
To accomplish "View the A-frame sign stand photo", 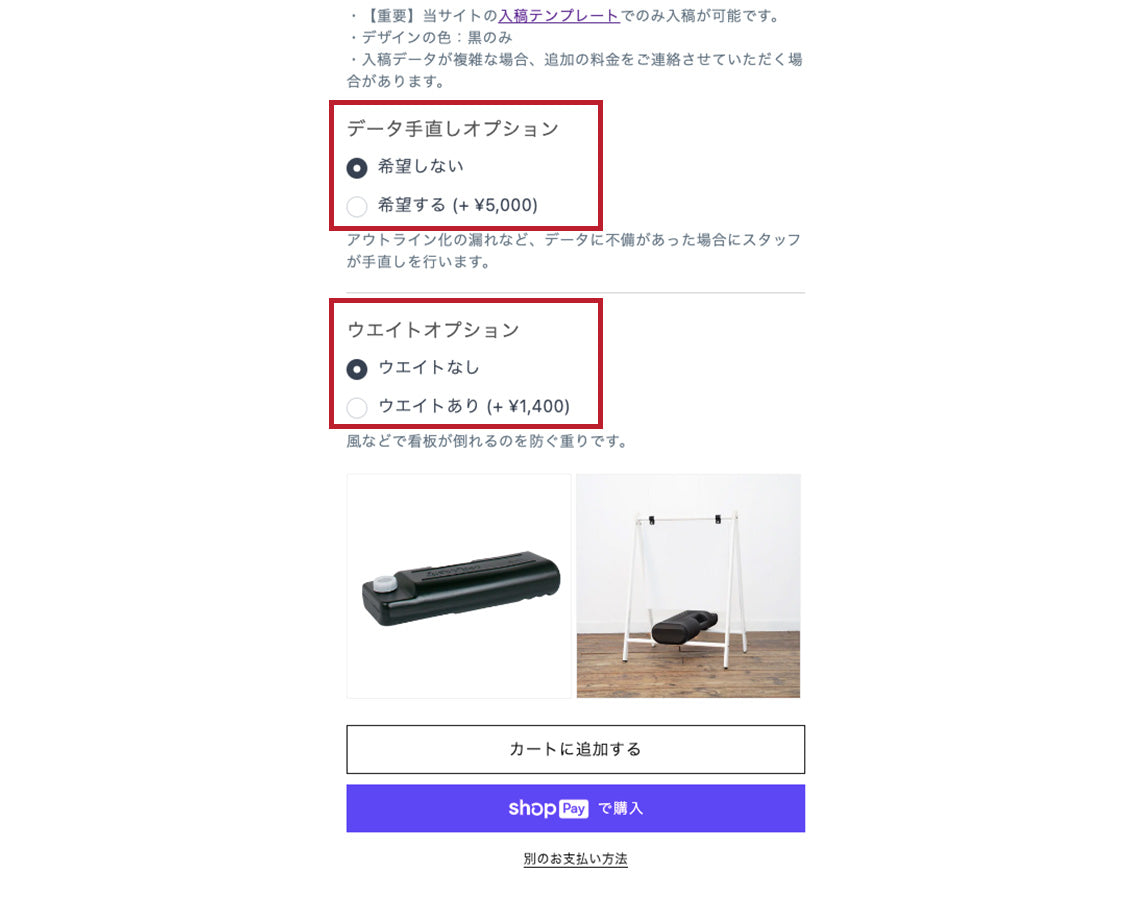I will click(688, 585).
